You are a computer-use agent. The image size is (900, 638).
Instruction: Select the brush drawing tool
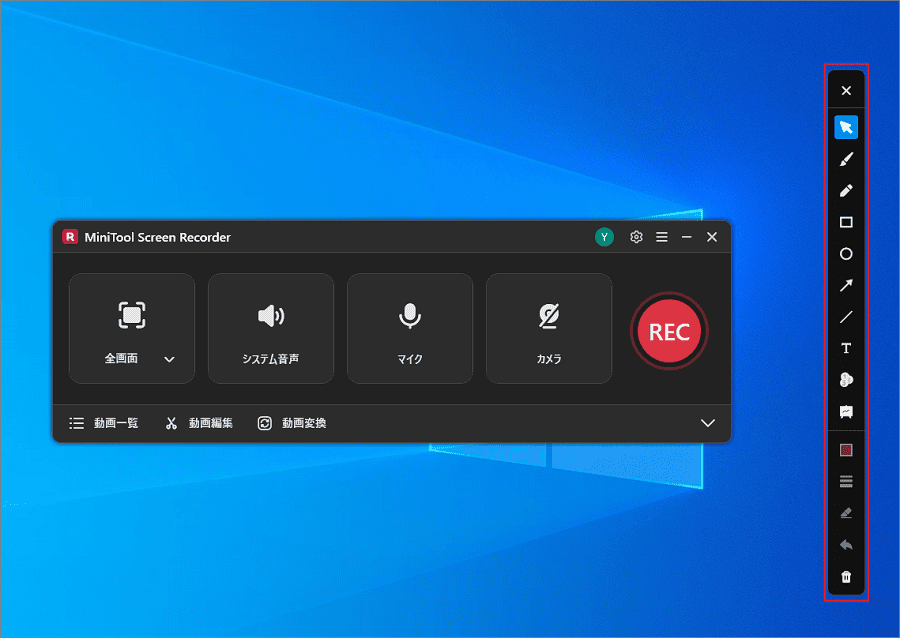tap(846, 159)
